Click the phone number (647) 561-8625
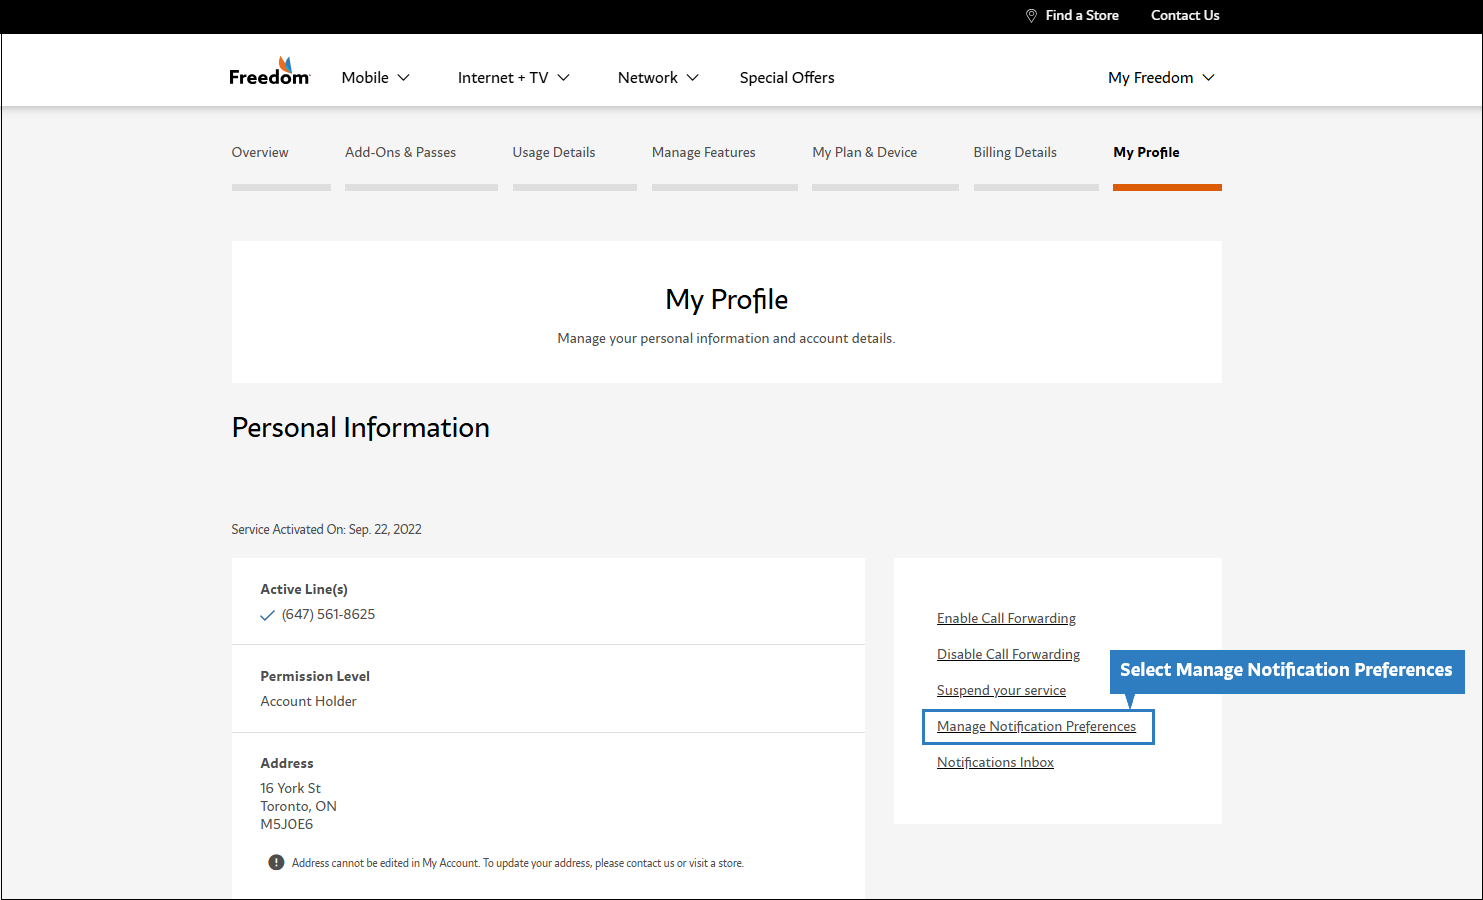Viewport: 1483px width, 900px height. click(x=328, y=614)
